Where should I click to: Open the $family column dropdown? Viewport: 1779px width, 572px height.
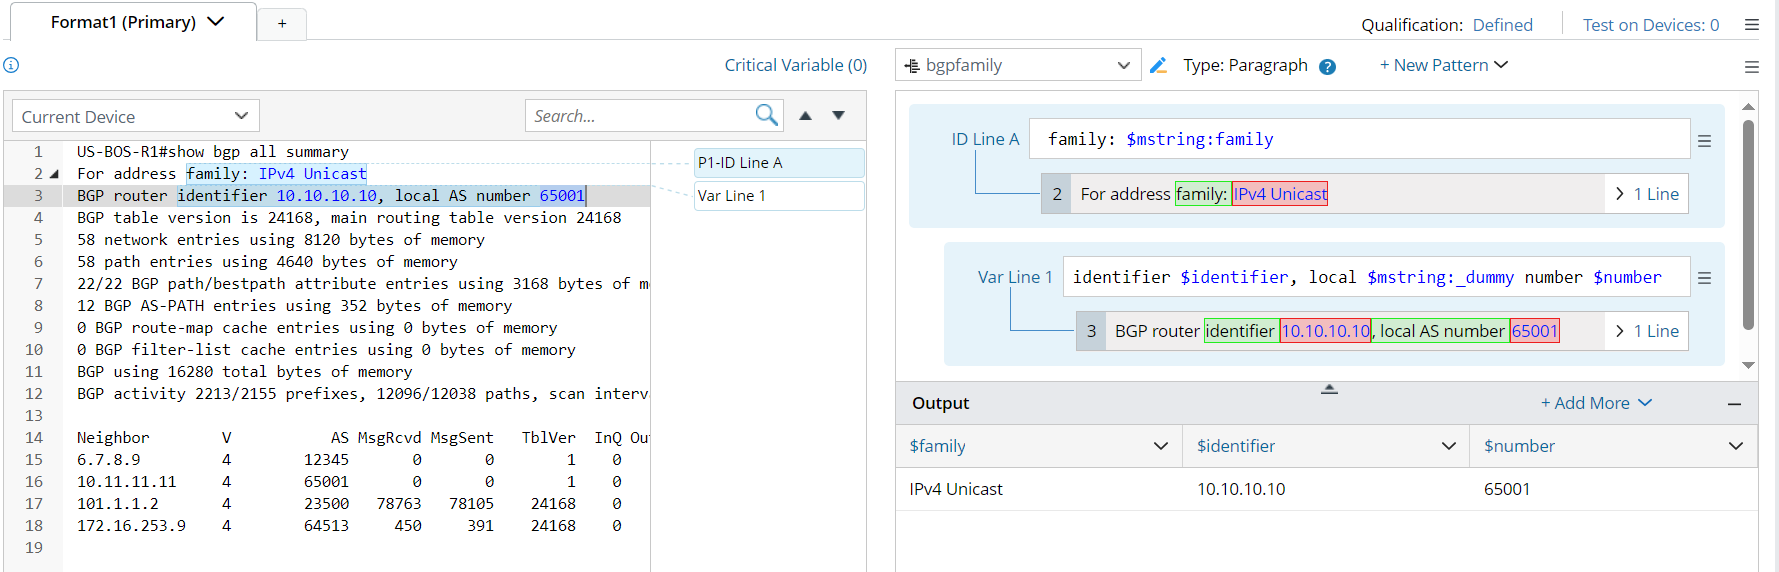pos(1160,446)
